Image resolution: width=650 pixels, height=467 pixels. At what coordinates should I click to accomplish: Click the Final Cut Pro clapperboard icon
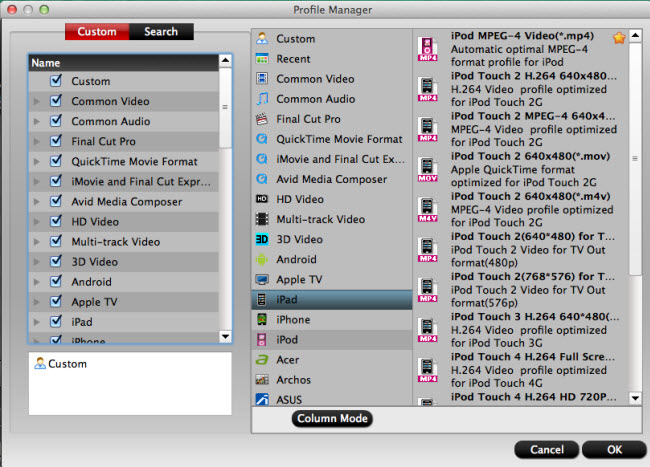262,119
